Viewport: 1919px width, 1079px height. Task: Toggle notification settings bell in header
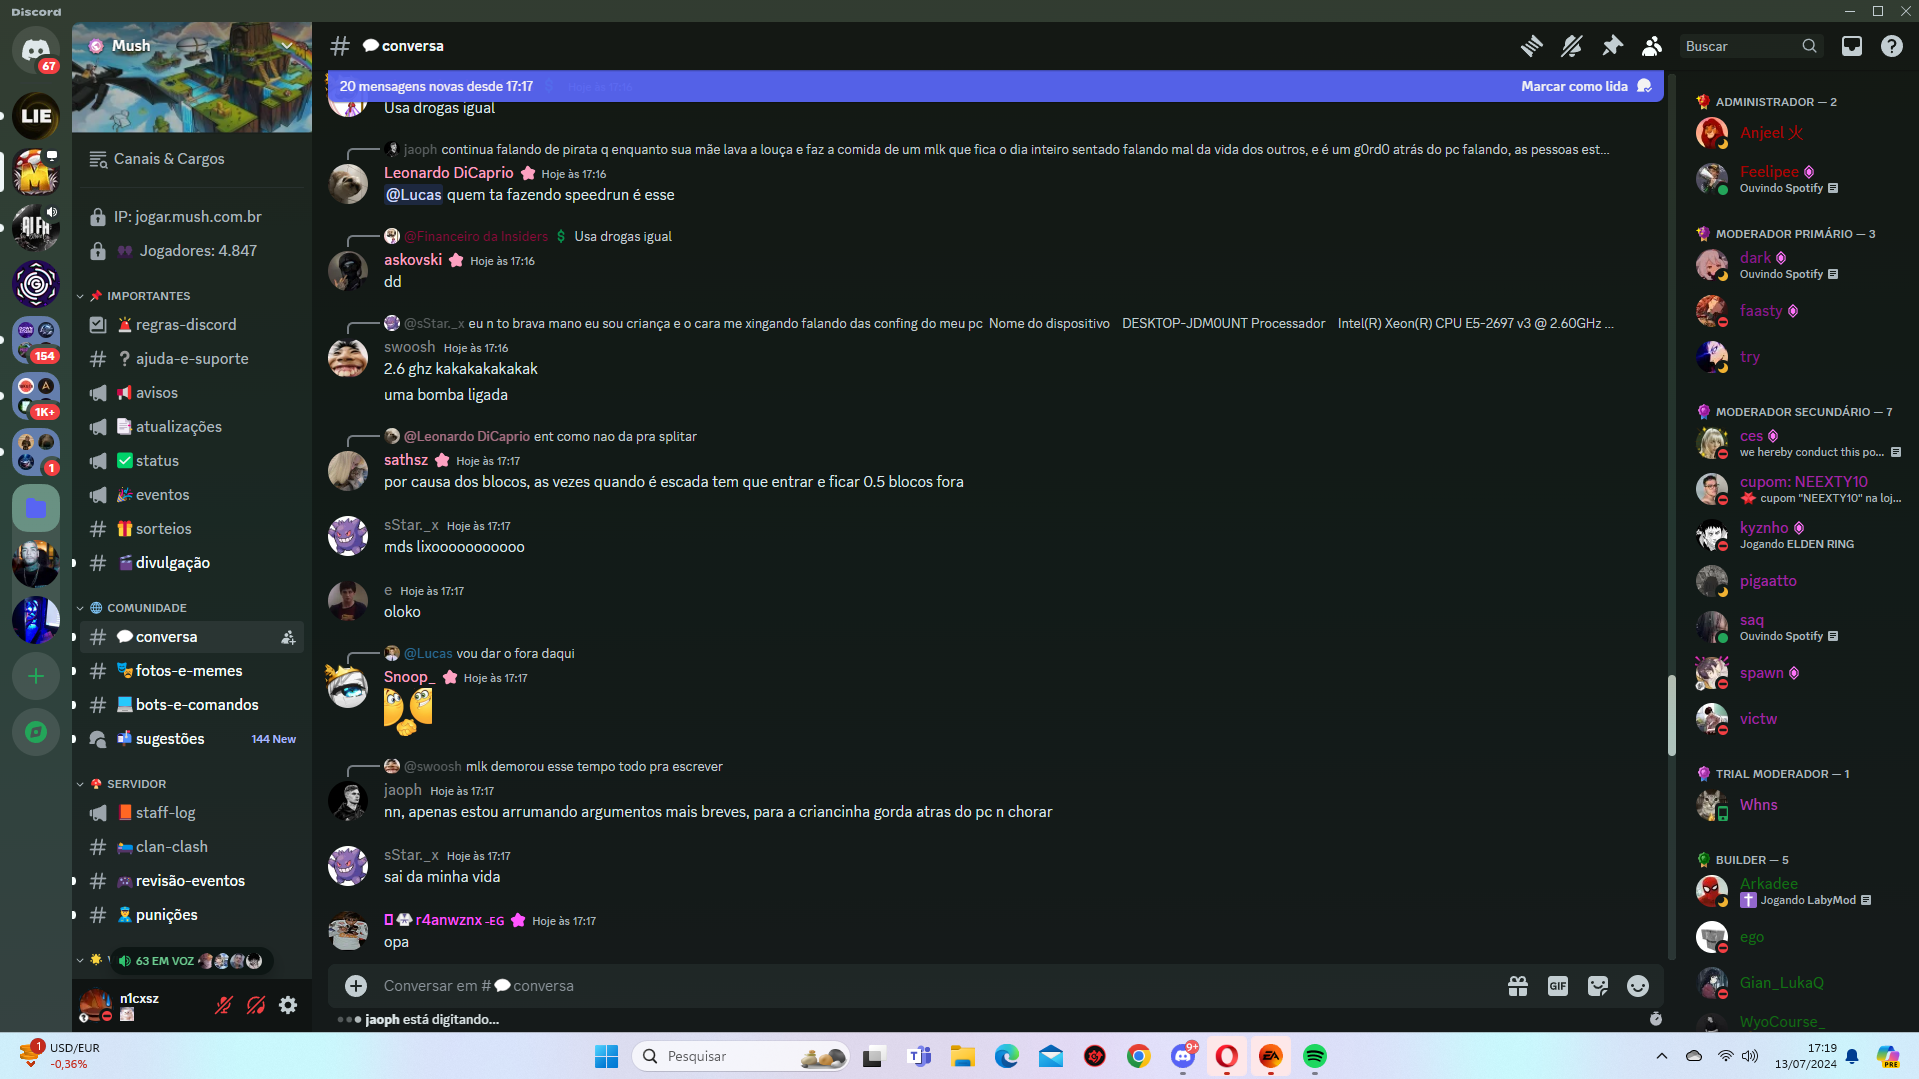click(1571, 46)
